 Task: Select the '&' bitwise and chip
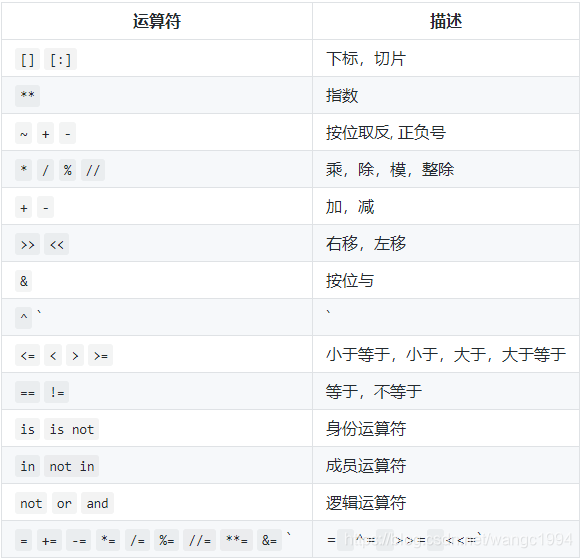(23, 281)
